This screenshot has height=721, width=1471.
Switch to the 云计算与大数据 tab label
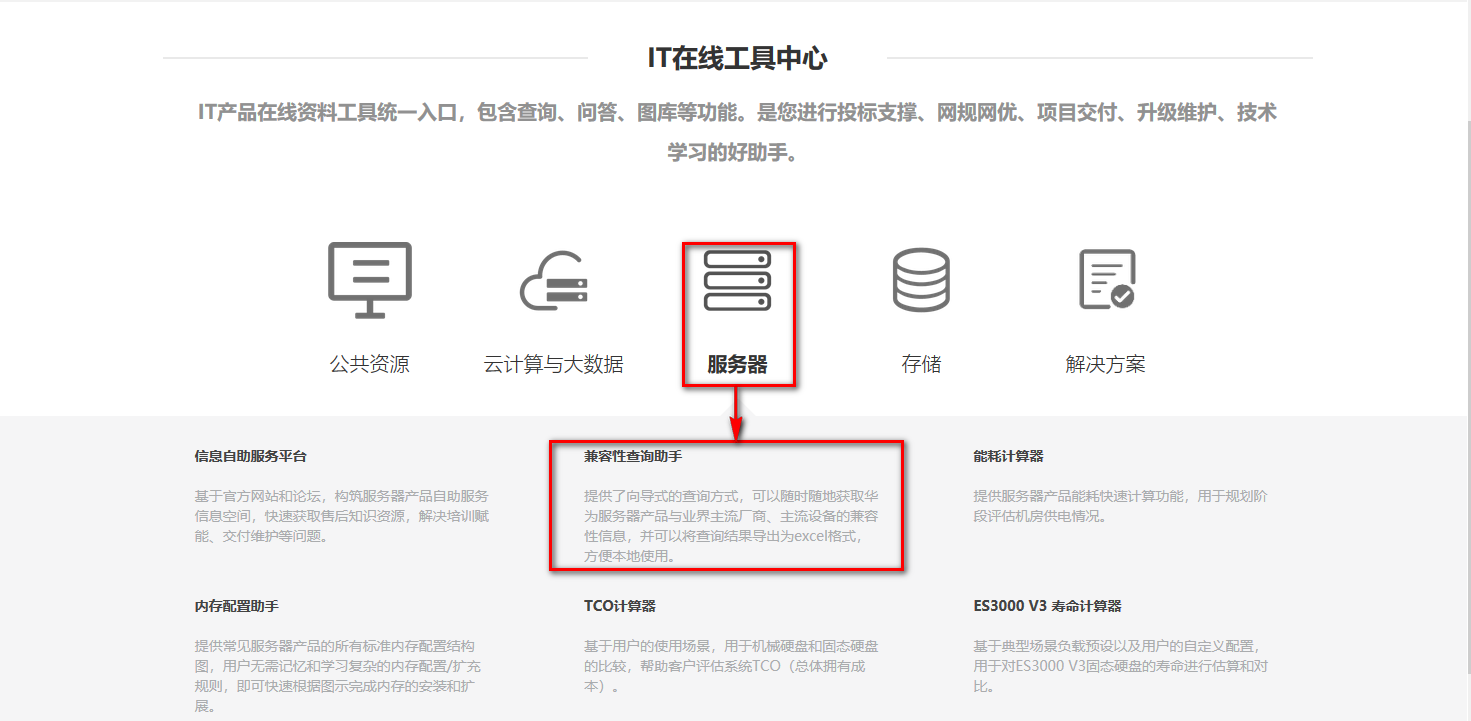point(553,364)
